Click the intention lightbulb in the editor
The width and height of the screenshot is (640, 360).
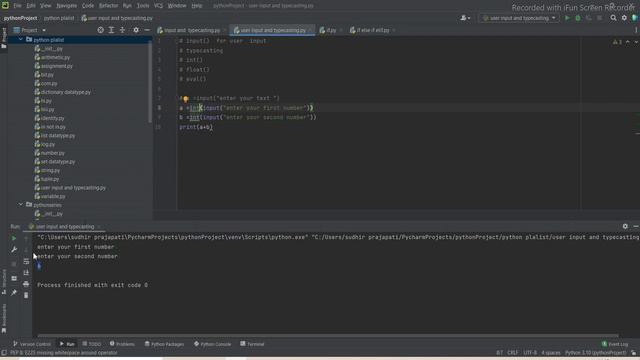coord(185,99)
